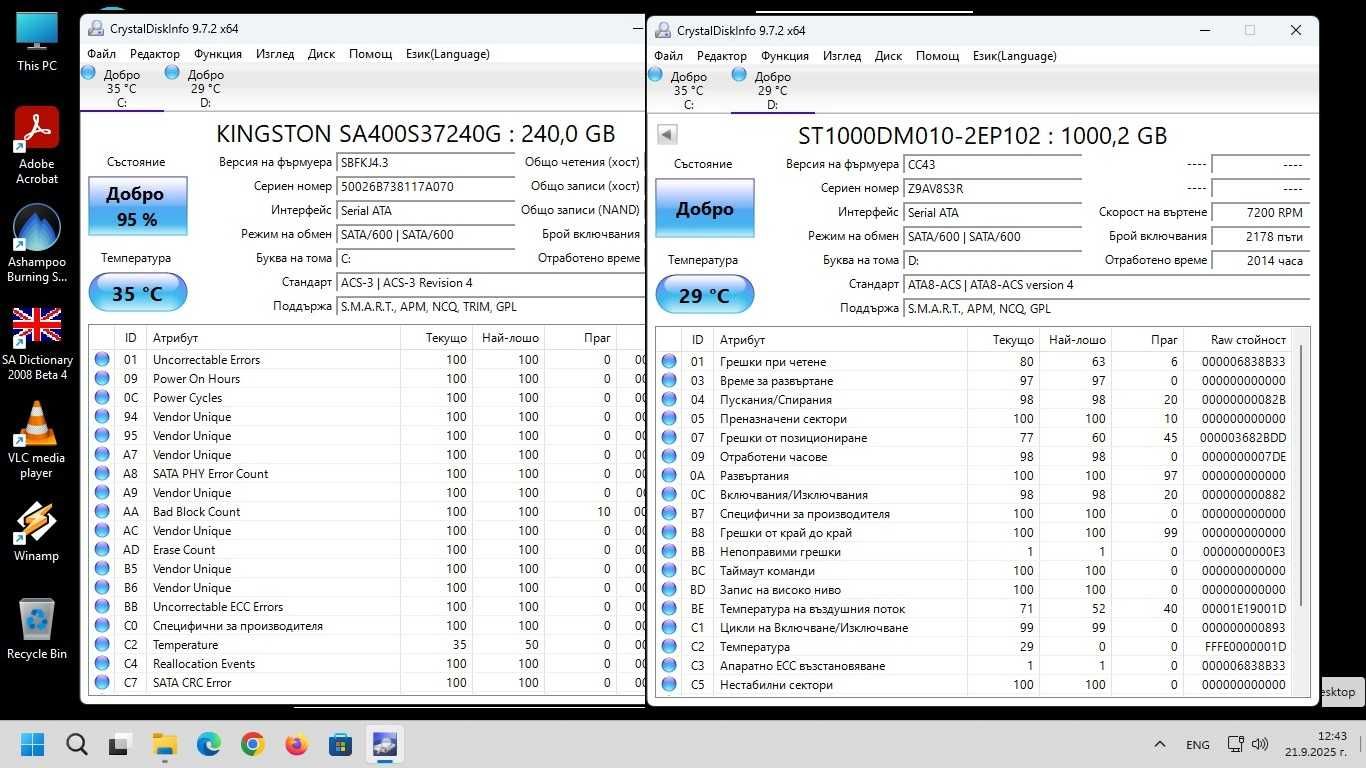Screen dimensions: 1366x768
Task: Show hidden tray icons with the chevron
Action: 1160,744
